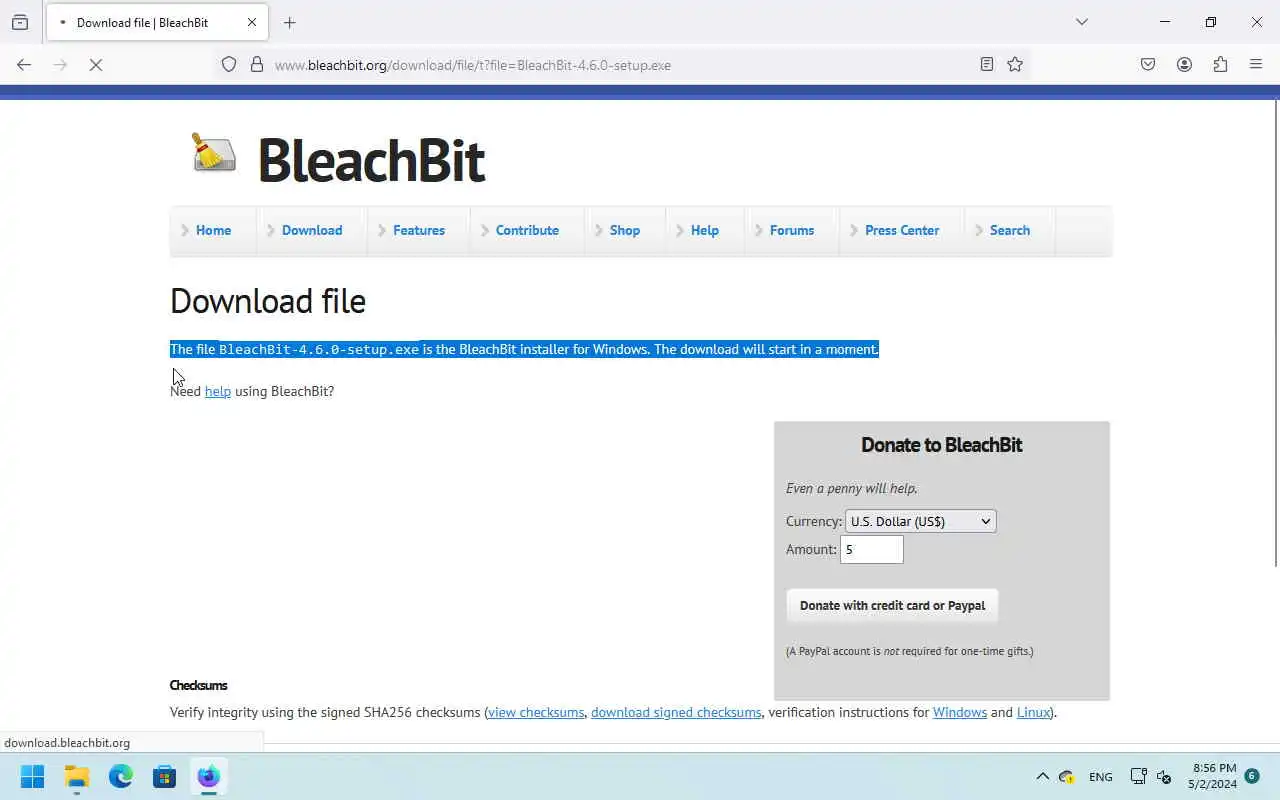Open the Windows Start menu
The width and height of the screenshot is (1280, 800).
click(x=33, y=776)
